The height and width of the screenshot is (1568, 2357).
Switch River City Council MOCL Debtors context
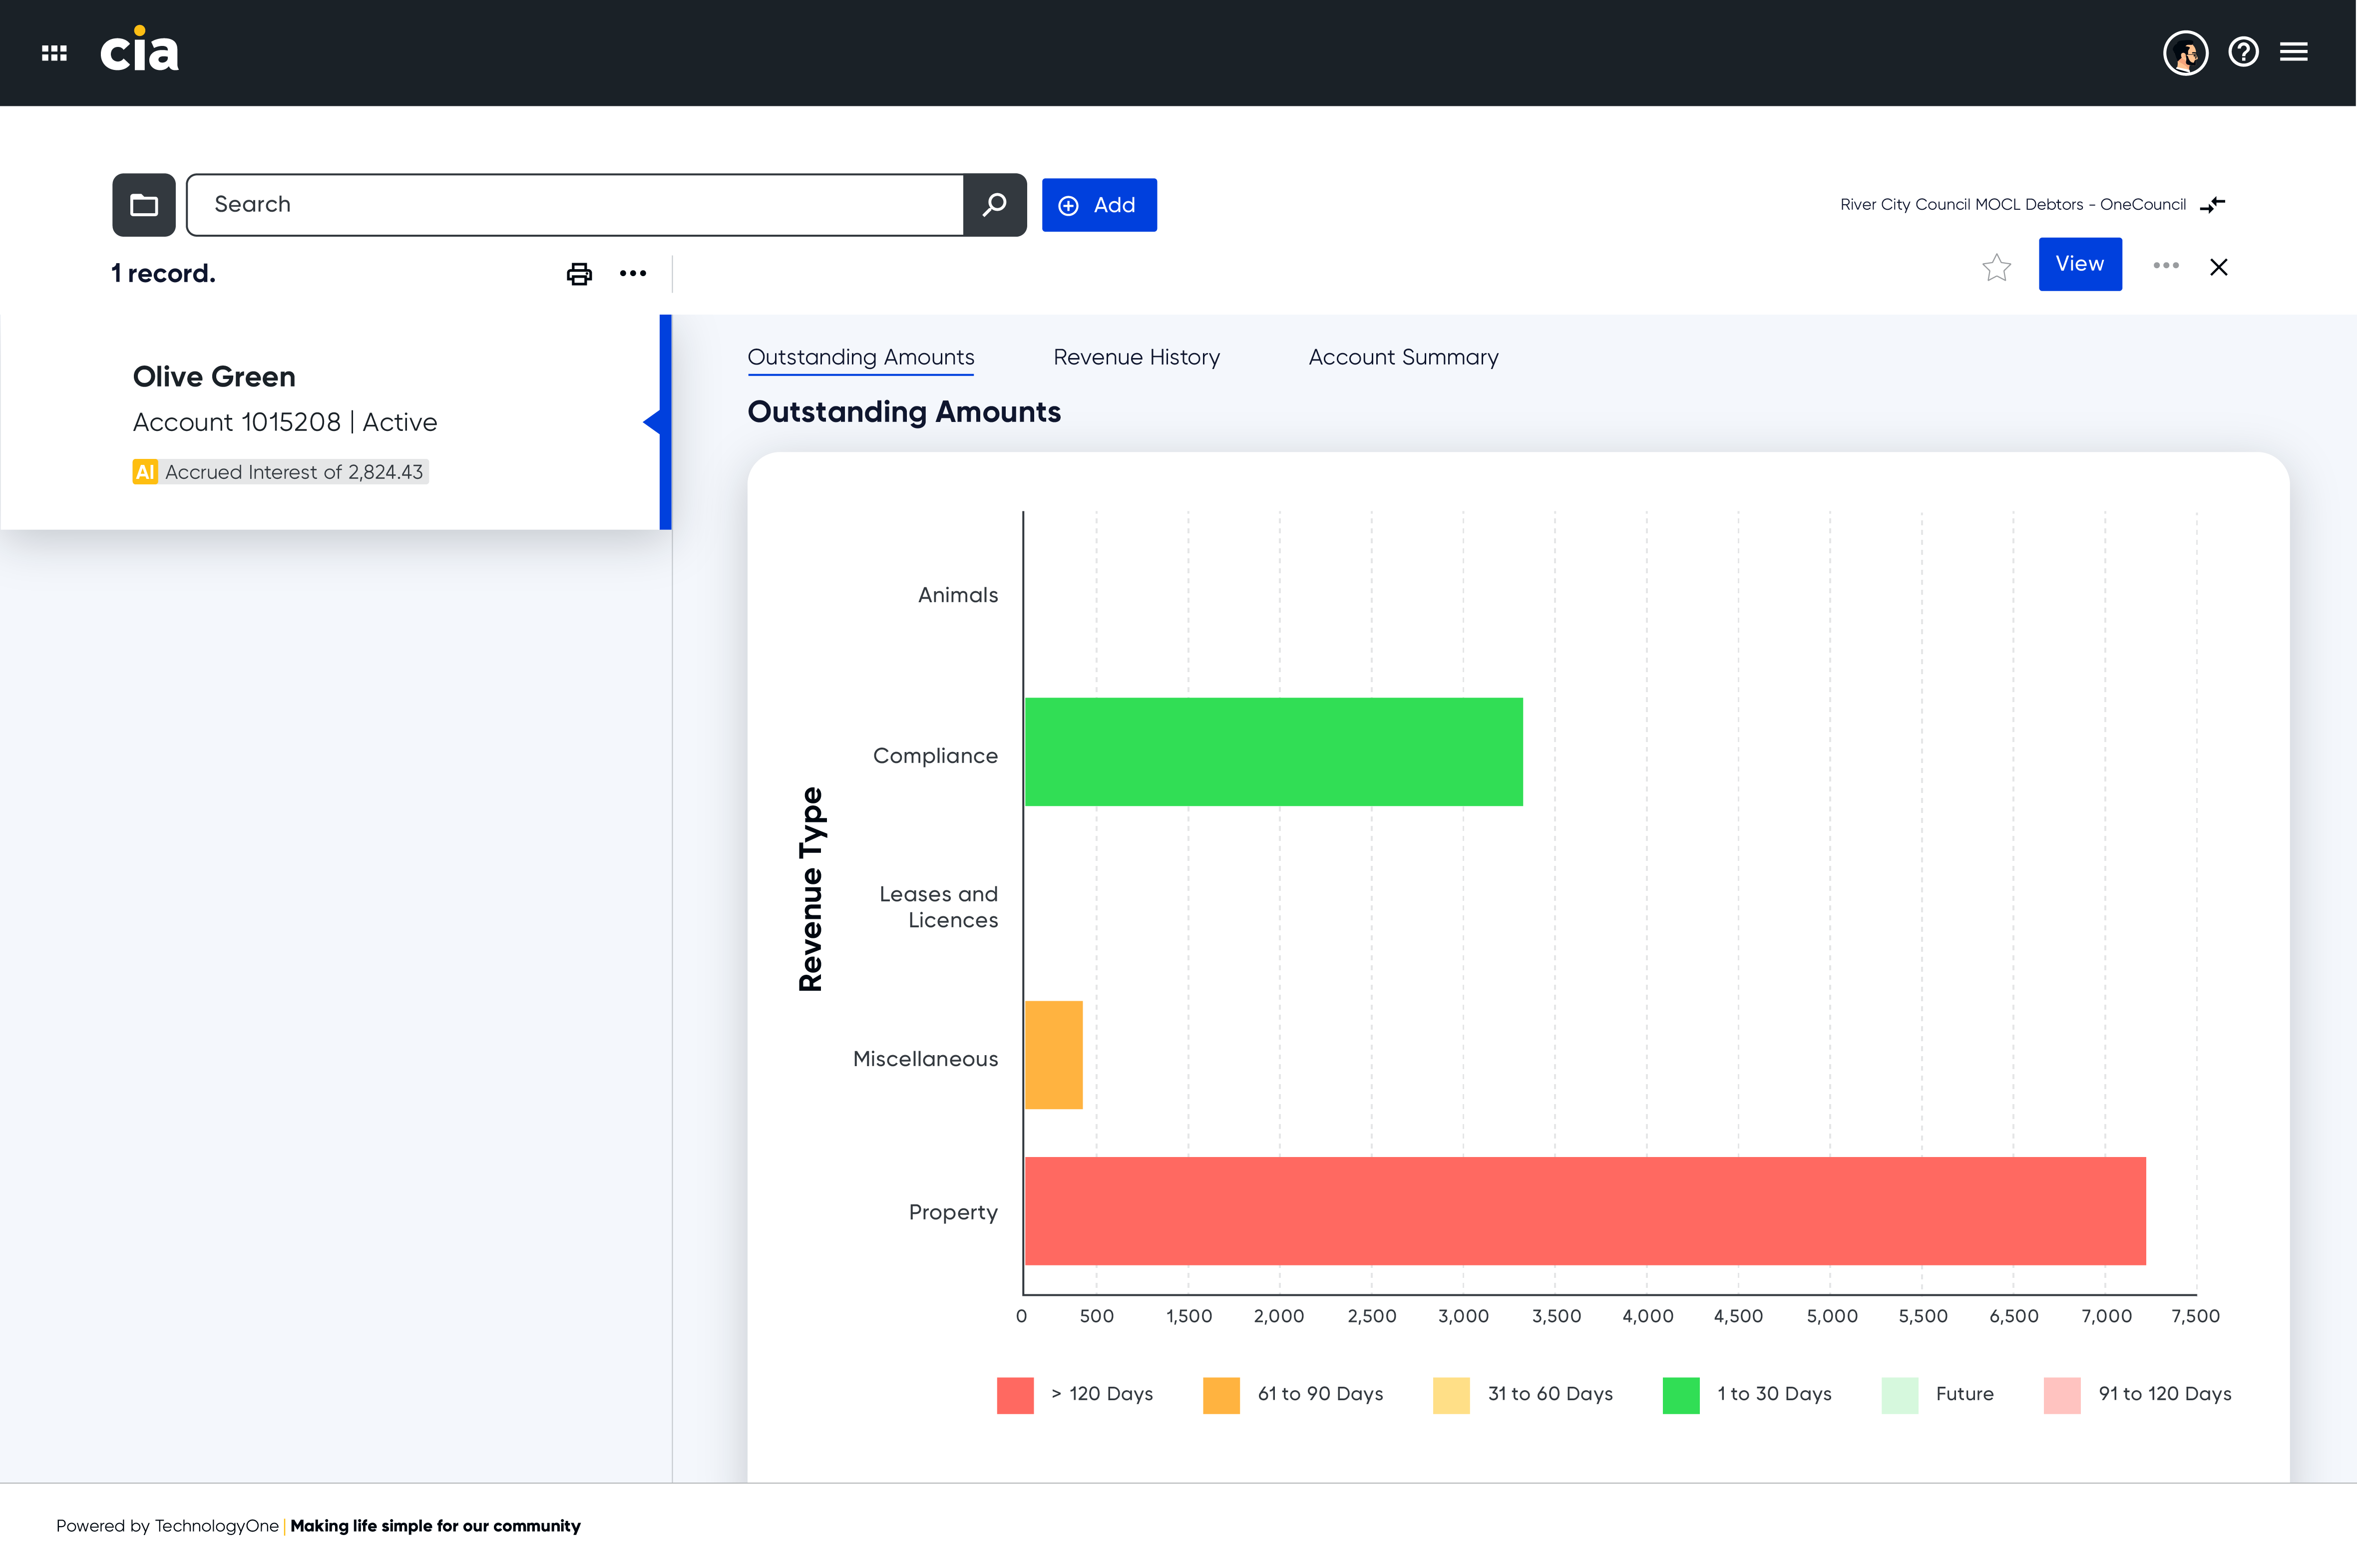point(2212,205)
